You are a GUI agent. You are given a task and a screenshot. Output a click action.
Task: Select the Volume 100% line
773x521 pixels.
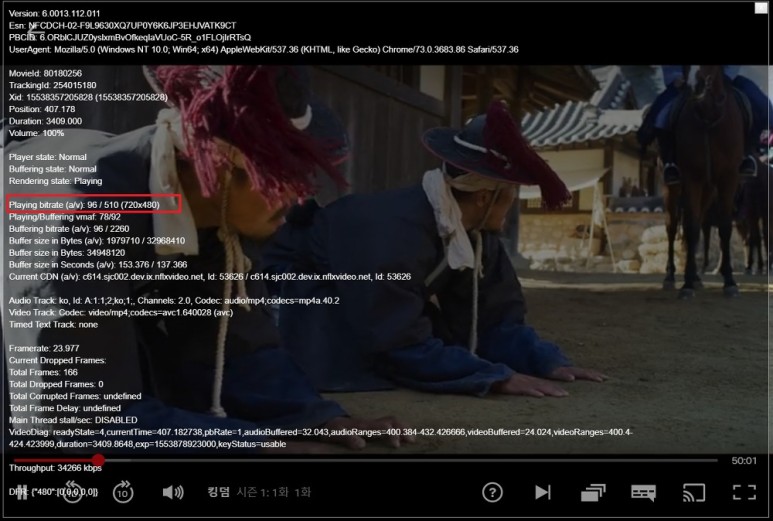(36, 133)
